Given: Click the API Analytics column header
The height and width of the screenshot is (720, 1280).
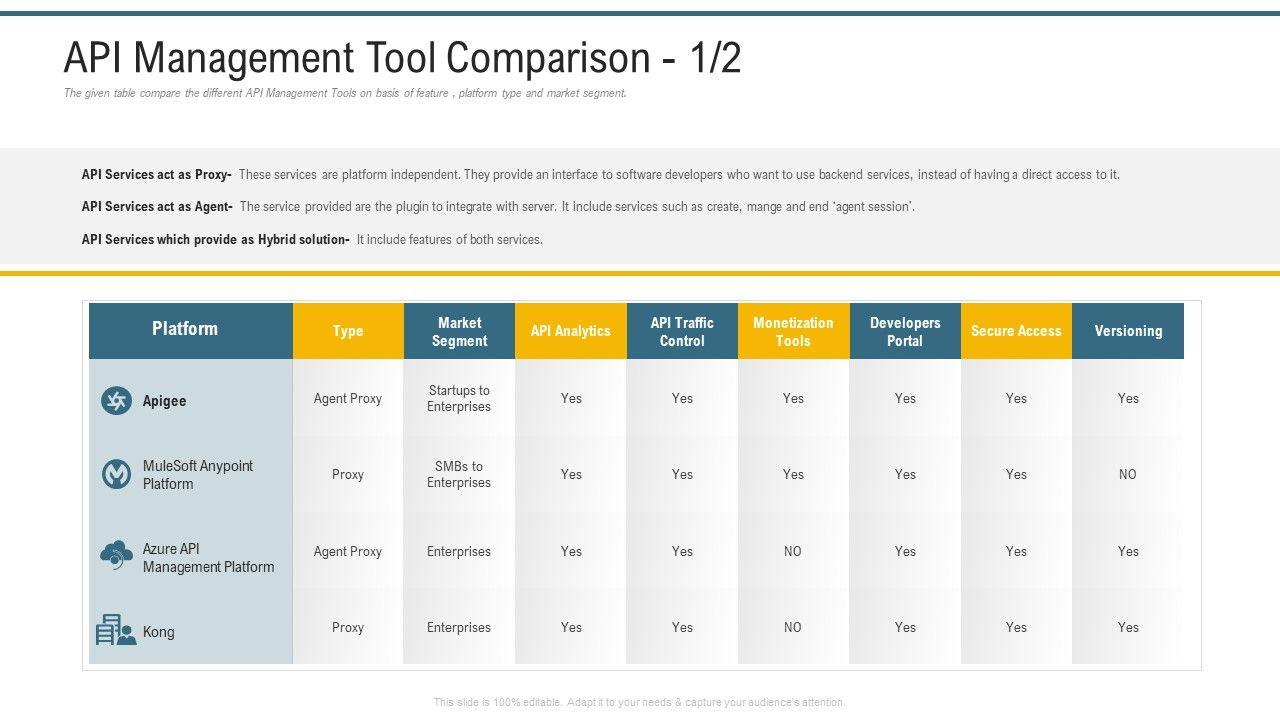Looking at the screenshot, I should point(570,331).
